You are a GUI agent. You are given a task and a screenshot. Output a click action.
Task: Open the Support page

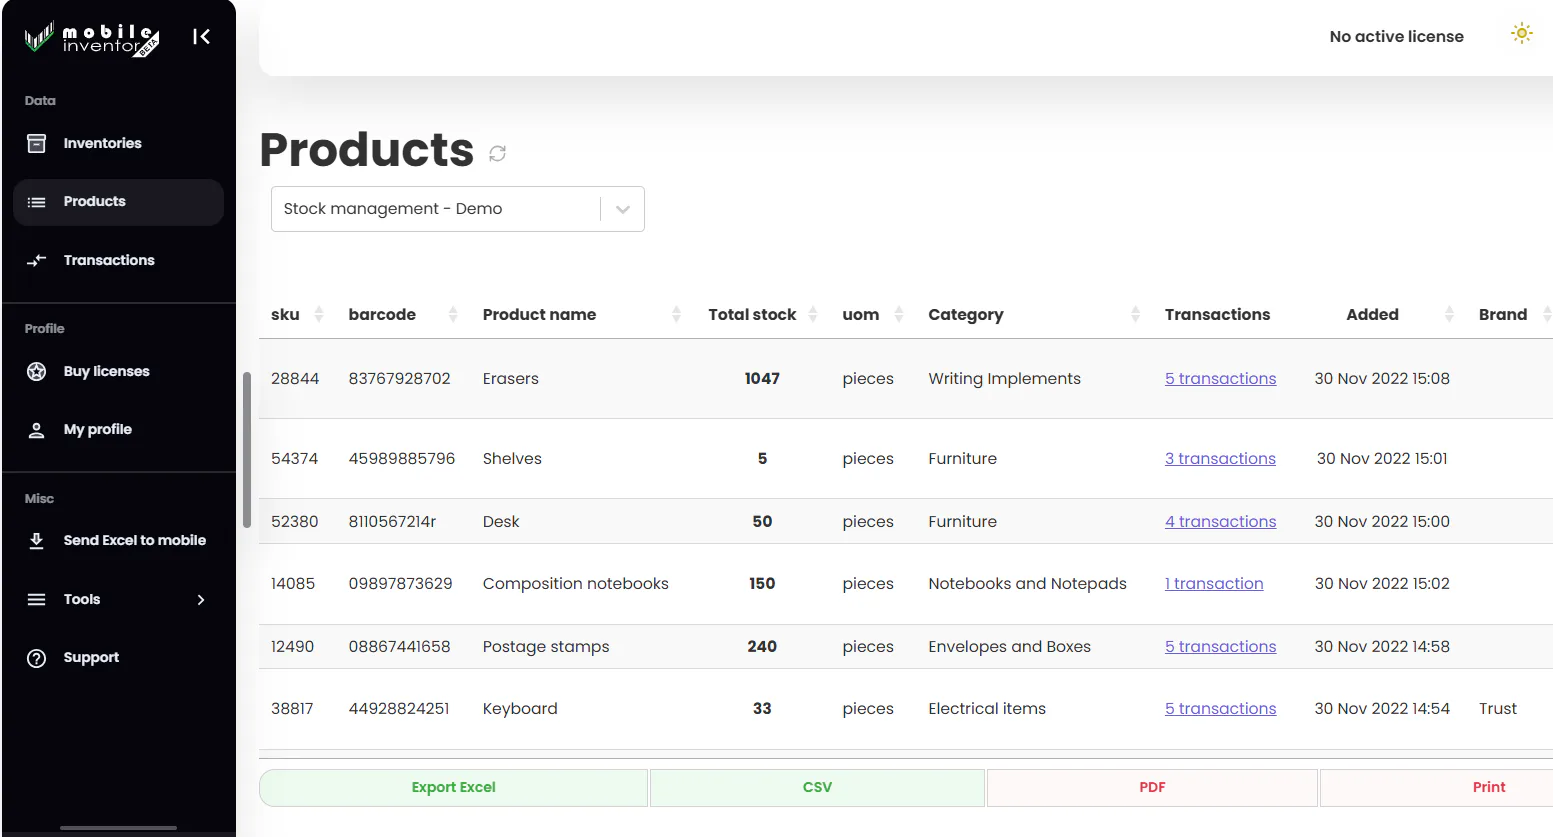[118, 658]
